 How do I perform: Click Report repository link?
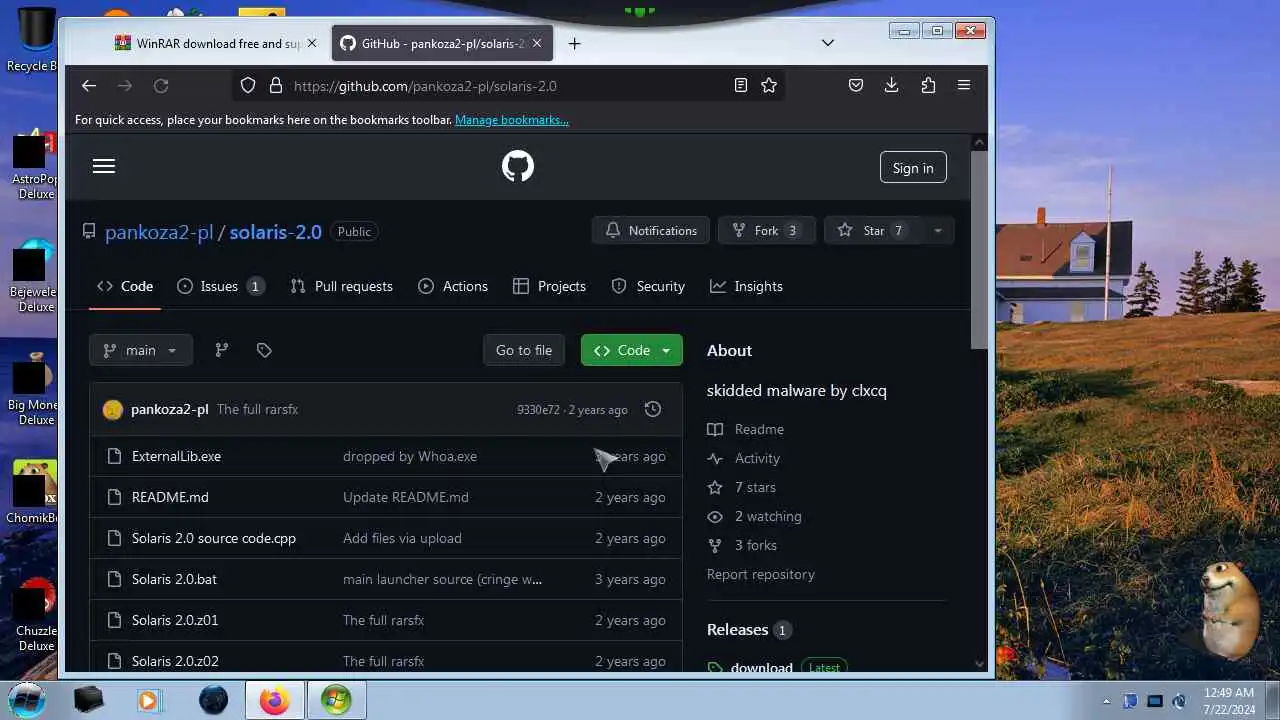click(x=761, y=574)
